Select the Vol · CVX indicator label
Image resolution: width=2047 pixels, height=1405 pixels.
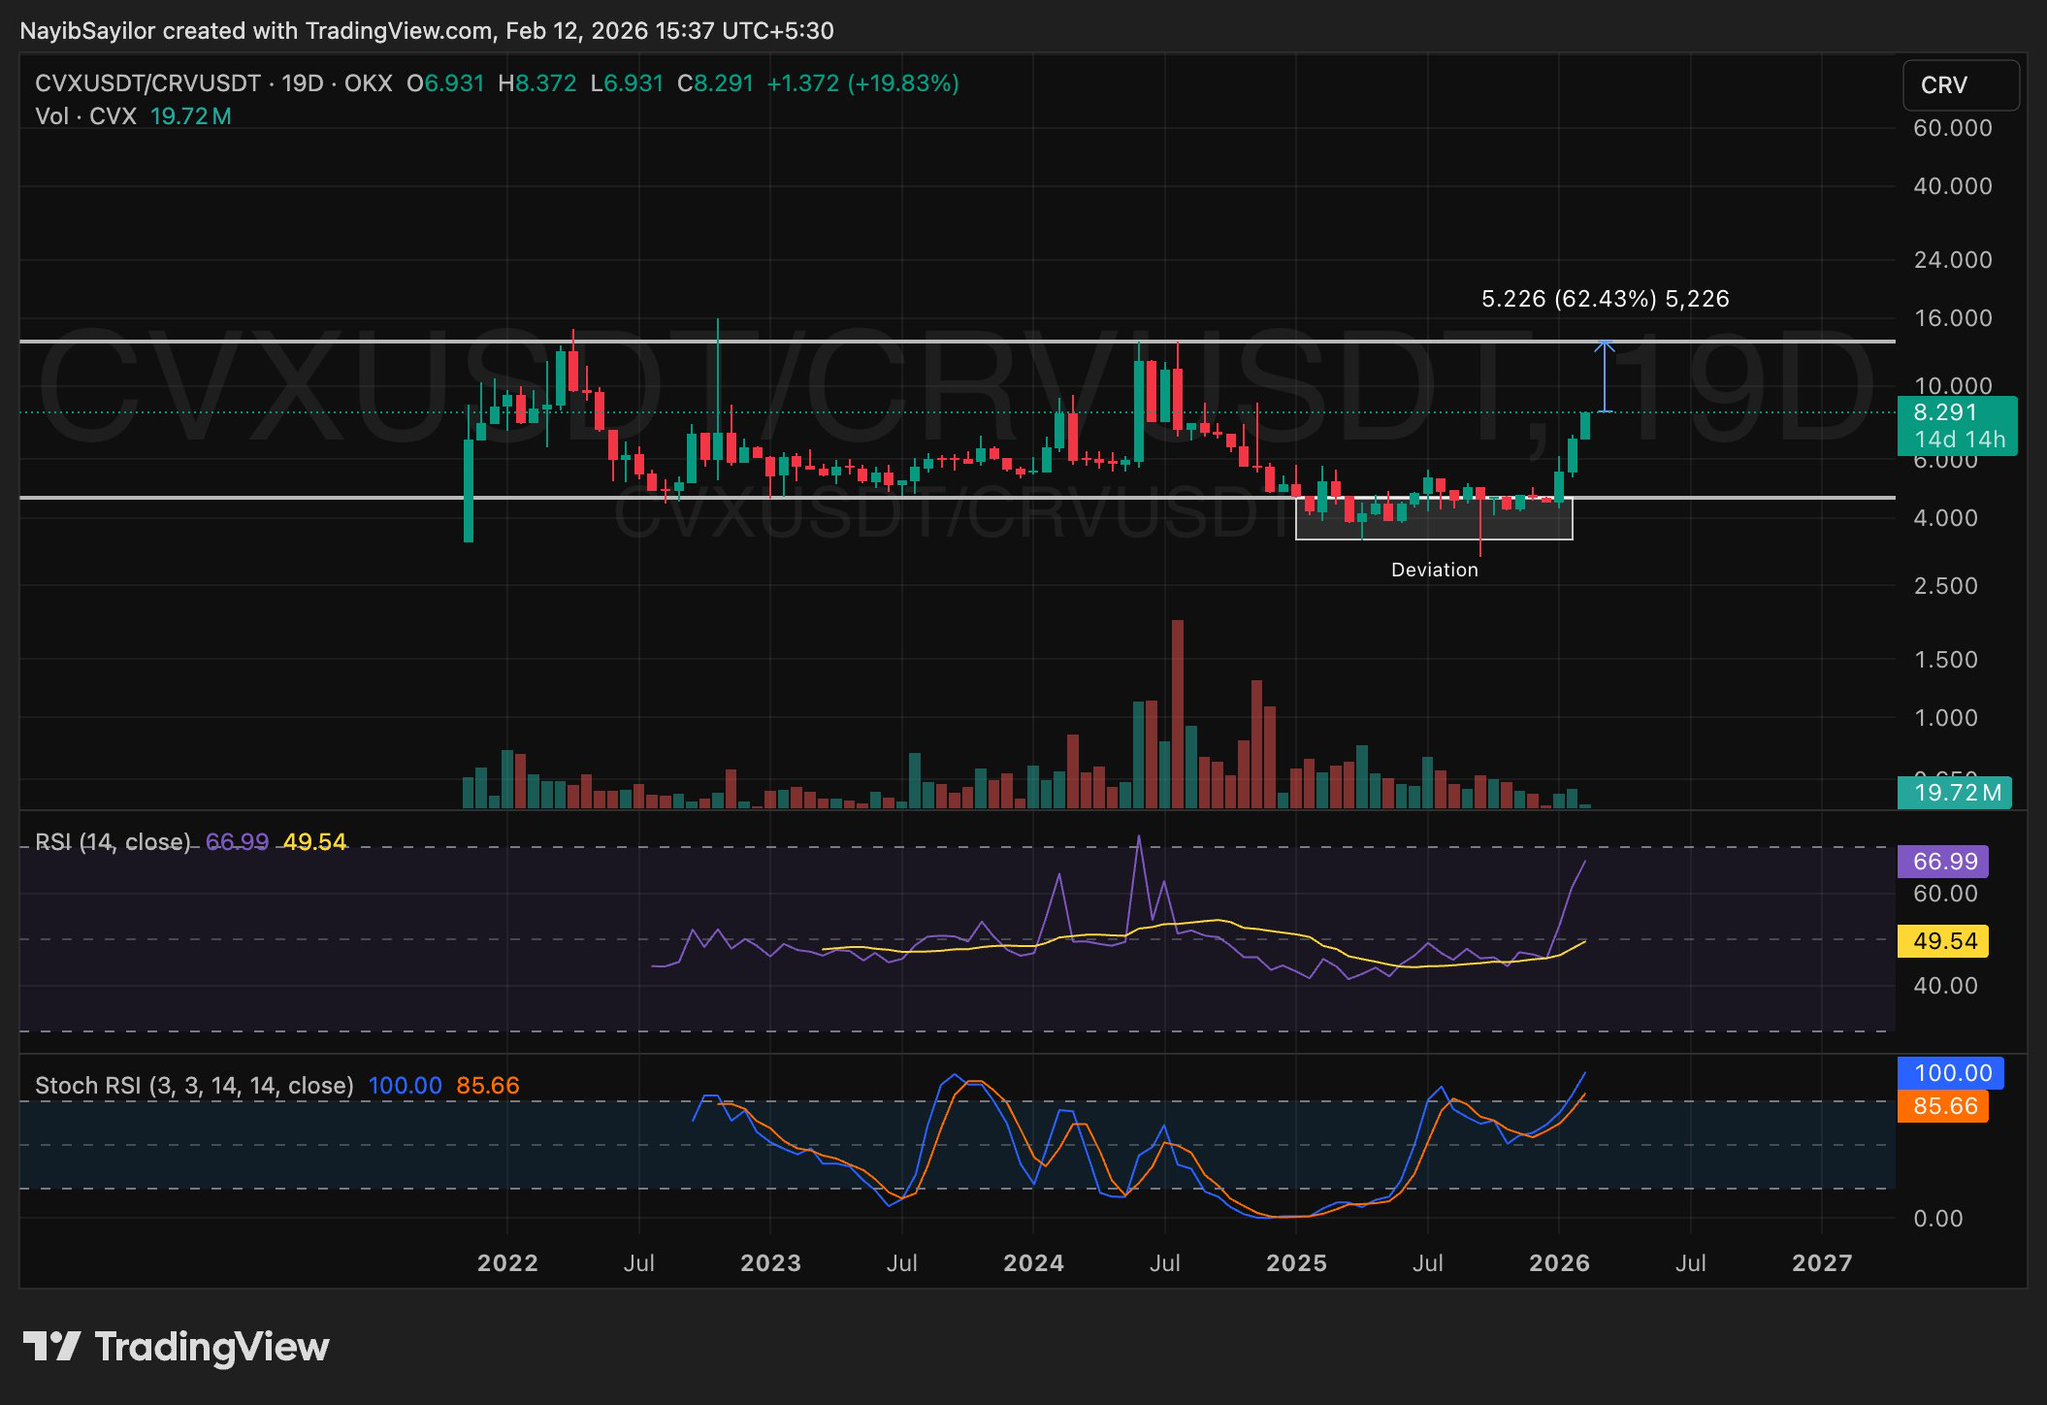pos(85,116)
